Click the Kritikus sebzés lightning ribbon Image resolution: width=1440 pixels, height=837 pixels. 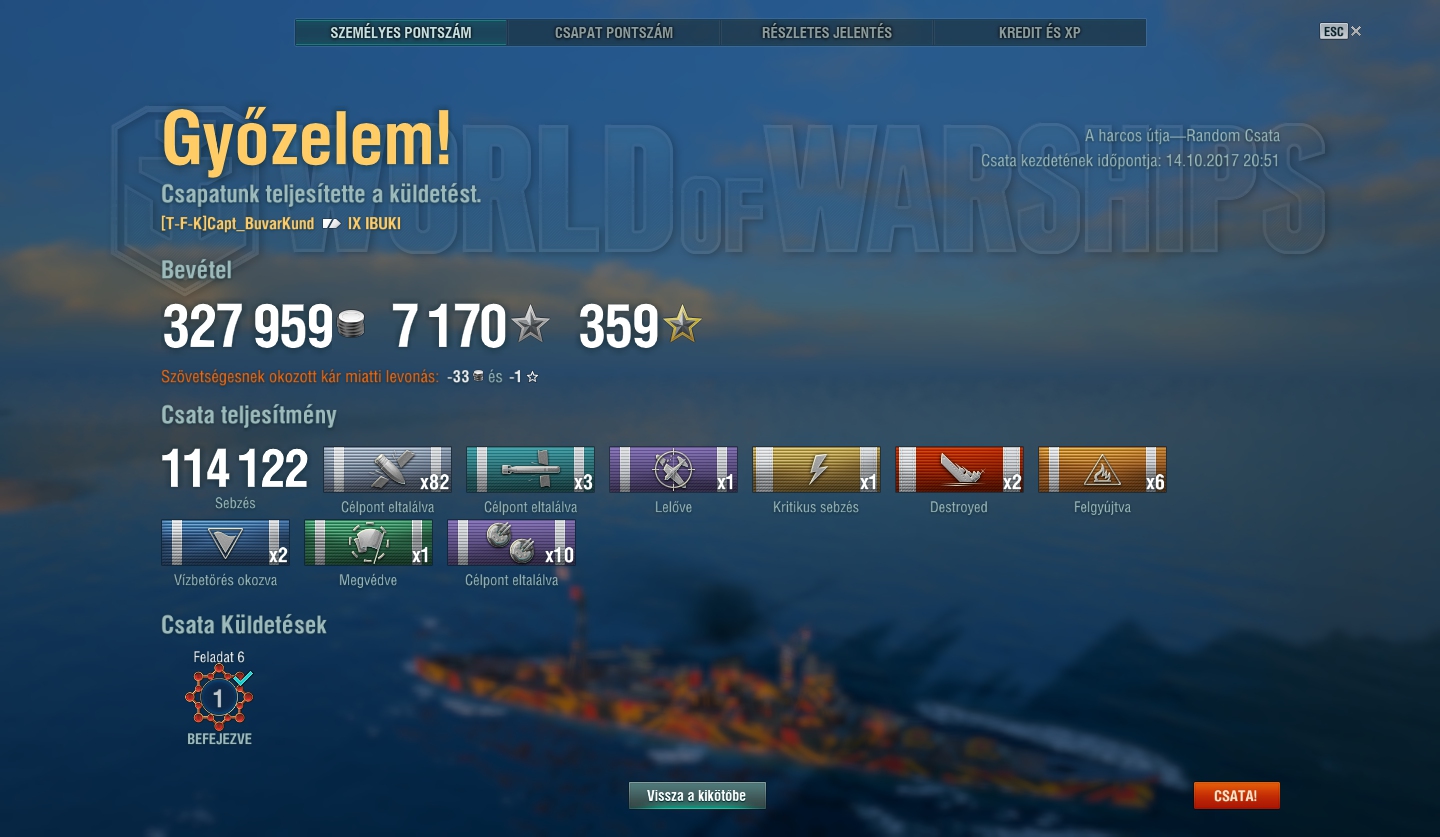click(816, 470)
